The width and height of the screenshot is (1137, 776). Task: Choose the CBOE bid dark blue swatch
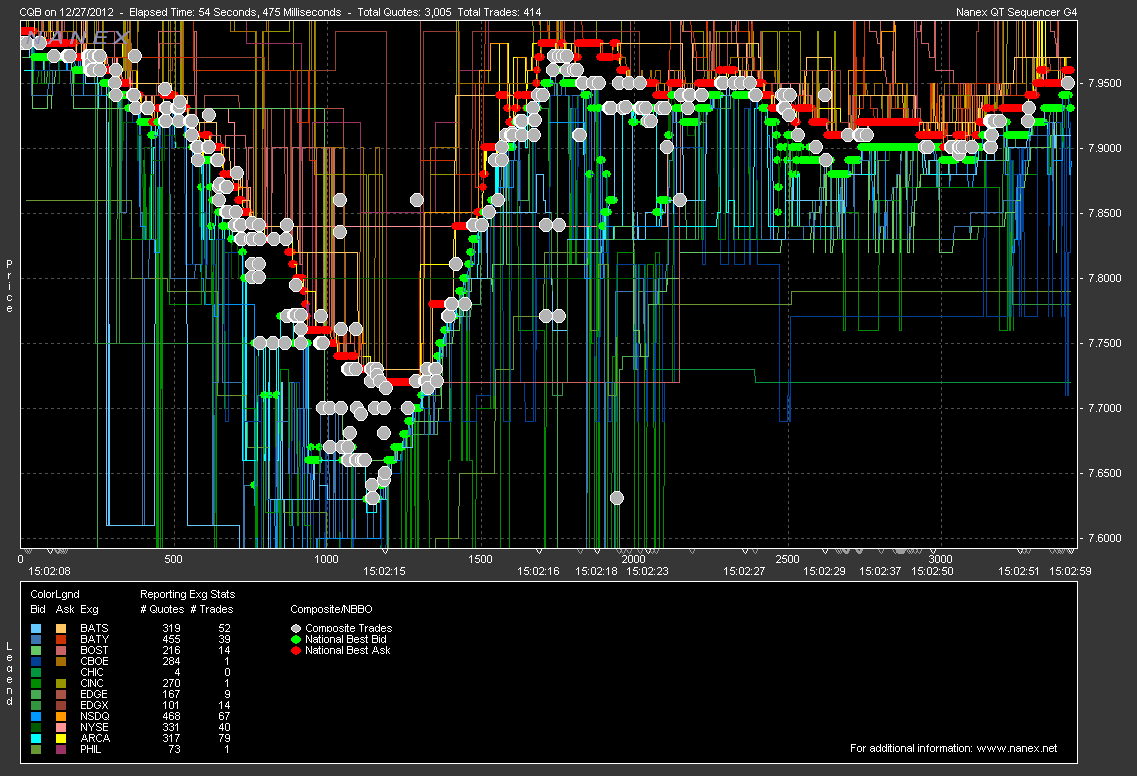tap(36, 661)
